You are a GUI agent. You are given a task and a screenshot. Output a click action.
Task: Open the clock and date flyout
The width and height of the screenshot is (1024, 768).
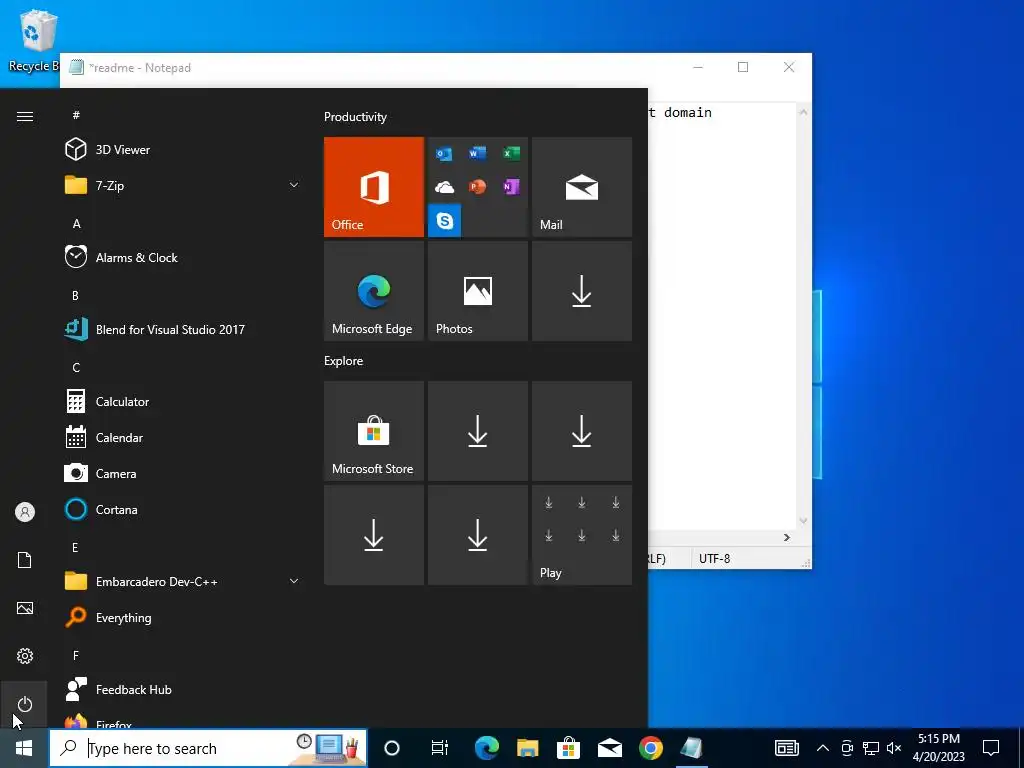938,748
